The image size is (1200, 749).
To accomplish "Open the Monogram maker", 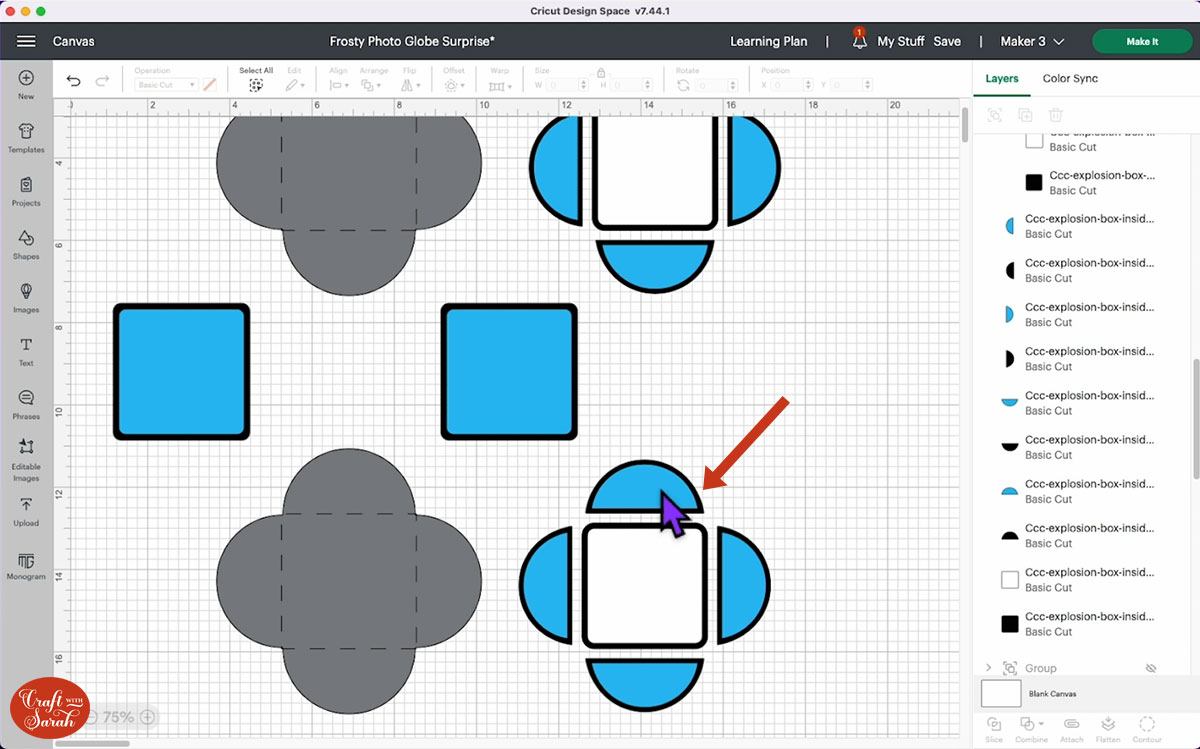I will click(26, 566).
